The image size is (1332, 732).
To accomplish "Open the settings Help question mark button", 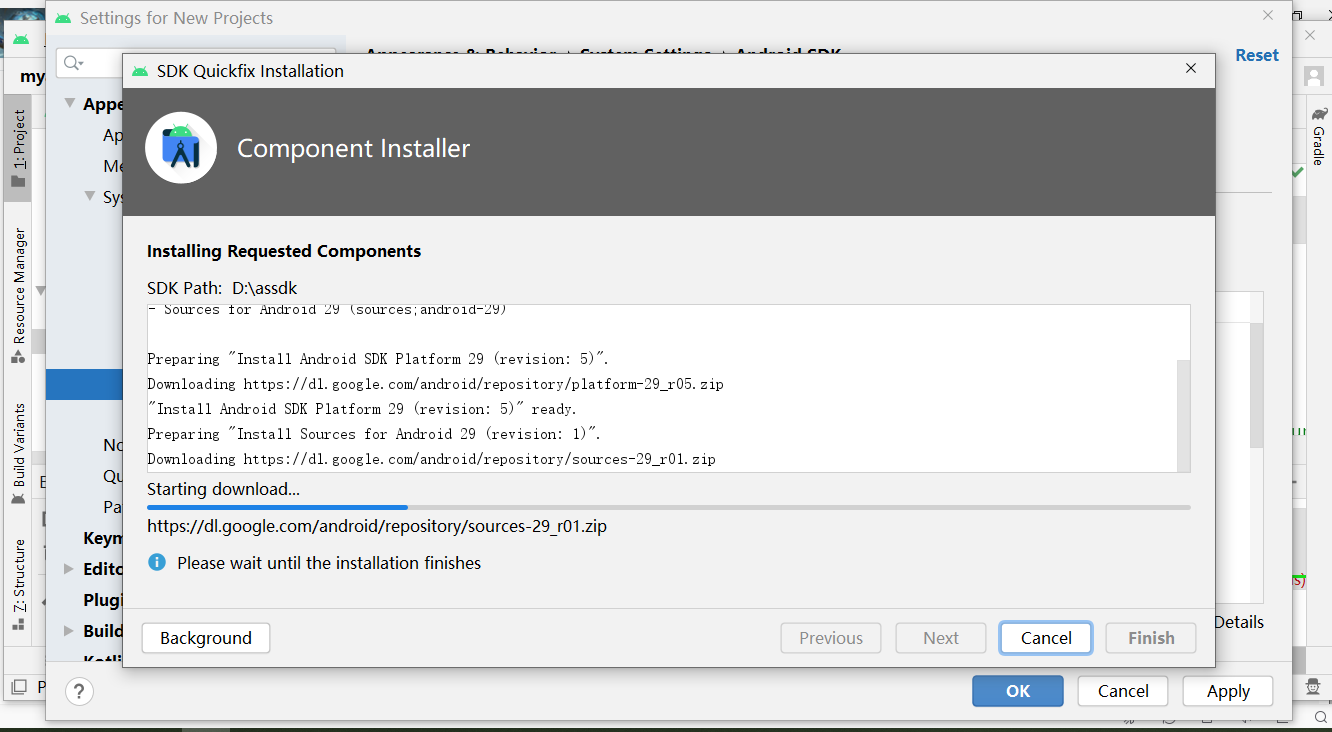I will click(79, 691).
